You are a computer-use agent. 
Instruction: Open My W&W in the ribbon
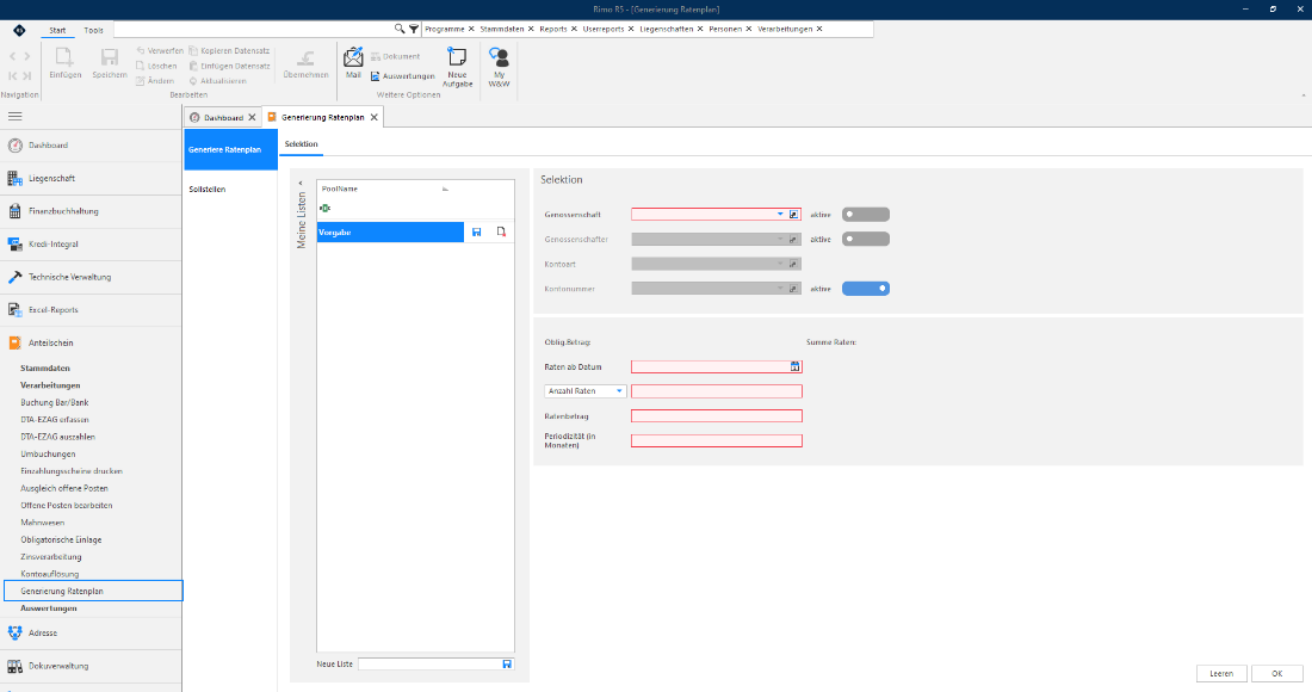point(499,67)
